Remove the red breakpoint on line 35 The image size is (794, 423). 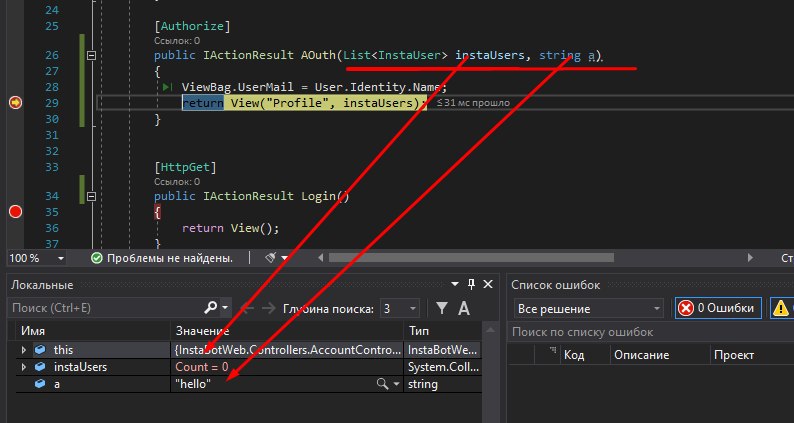[15, 212]
